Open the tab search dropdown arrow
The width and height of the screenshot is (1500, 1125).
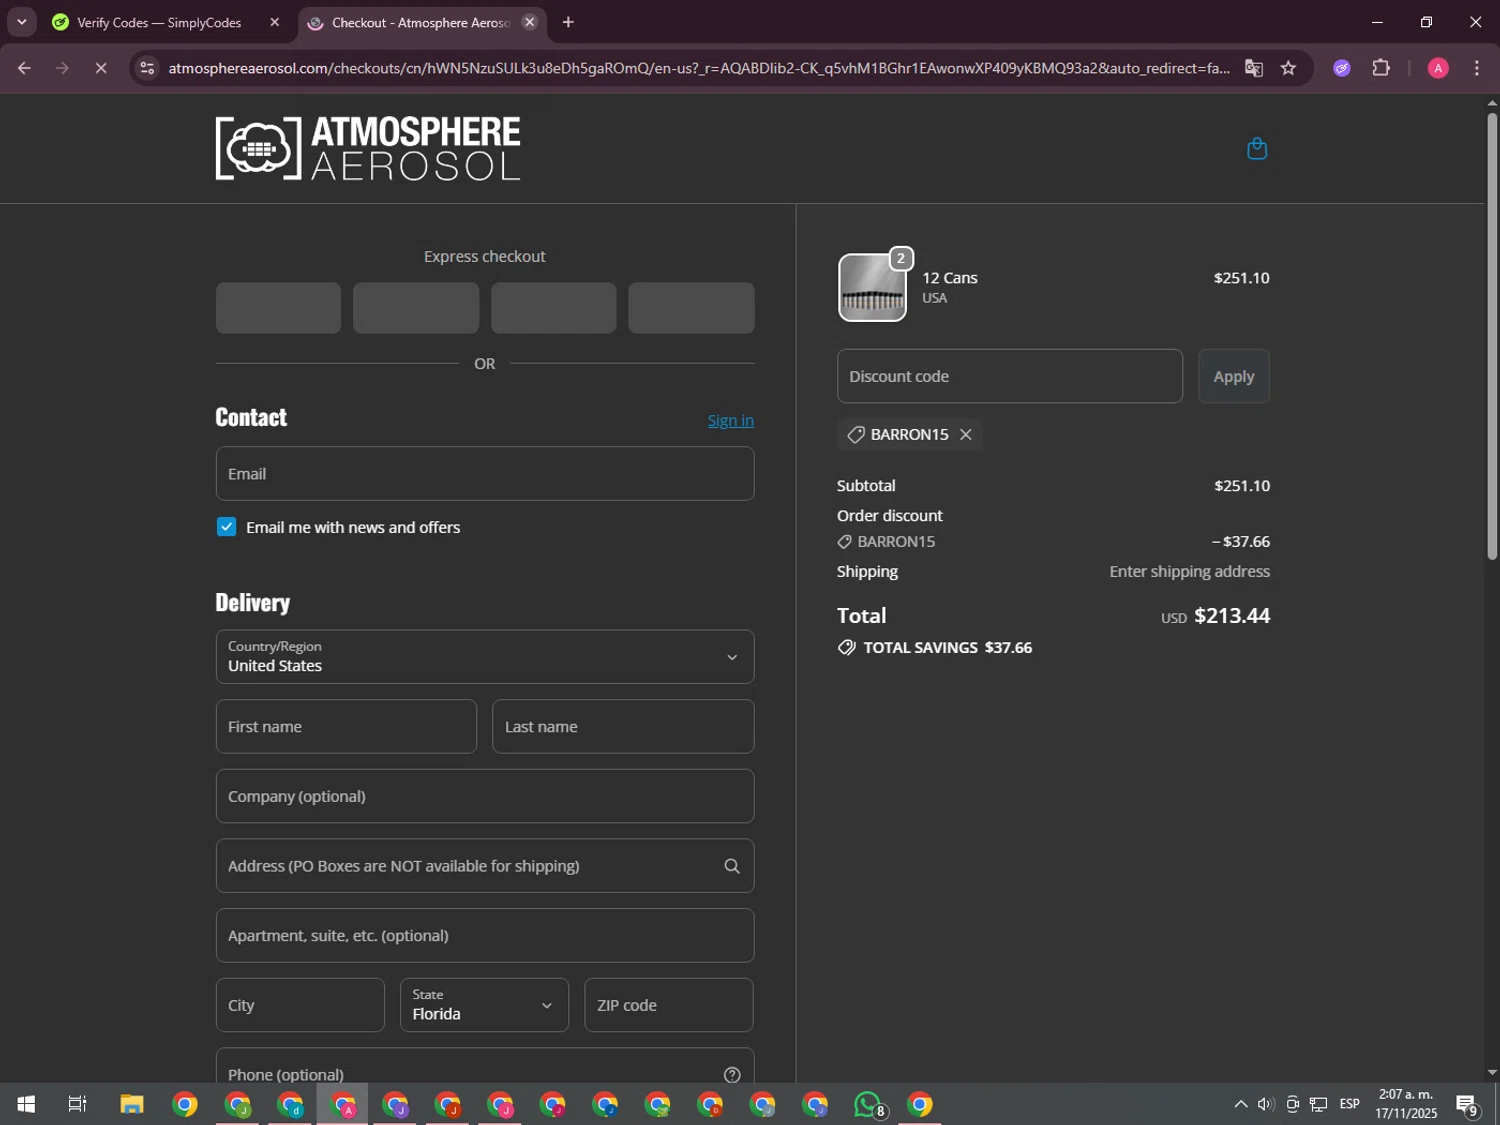click(x=21, y=22)
